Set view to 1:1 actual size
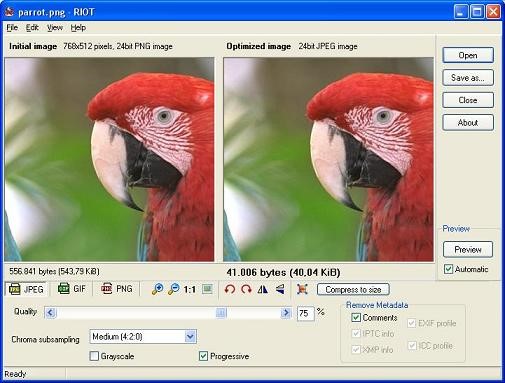This screenshot has width=505, height=383. point(189,289)
